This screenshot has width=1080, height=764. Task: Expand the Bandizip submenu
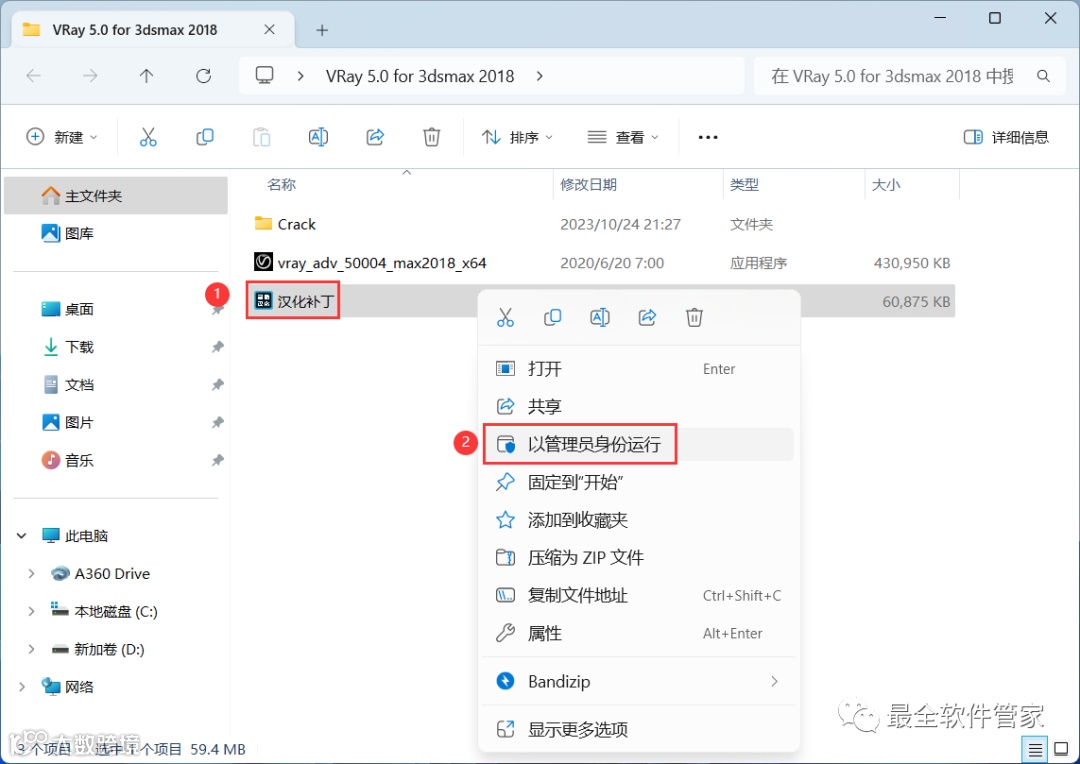pyautogui.click(x=774, y=681)
